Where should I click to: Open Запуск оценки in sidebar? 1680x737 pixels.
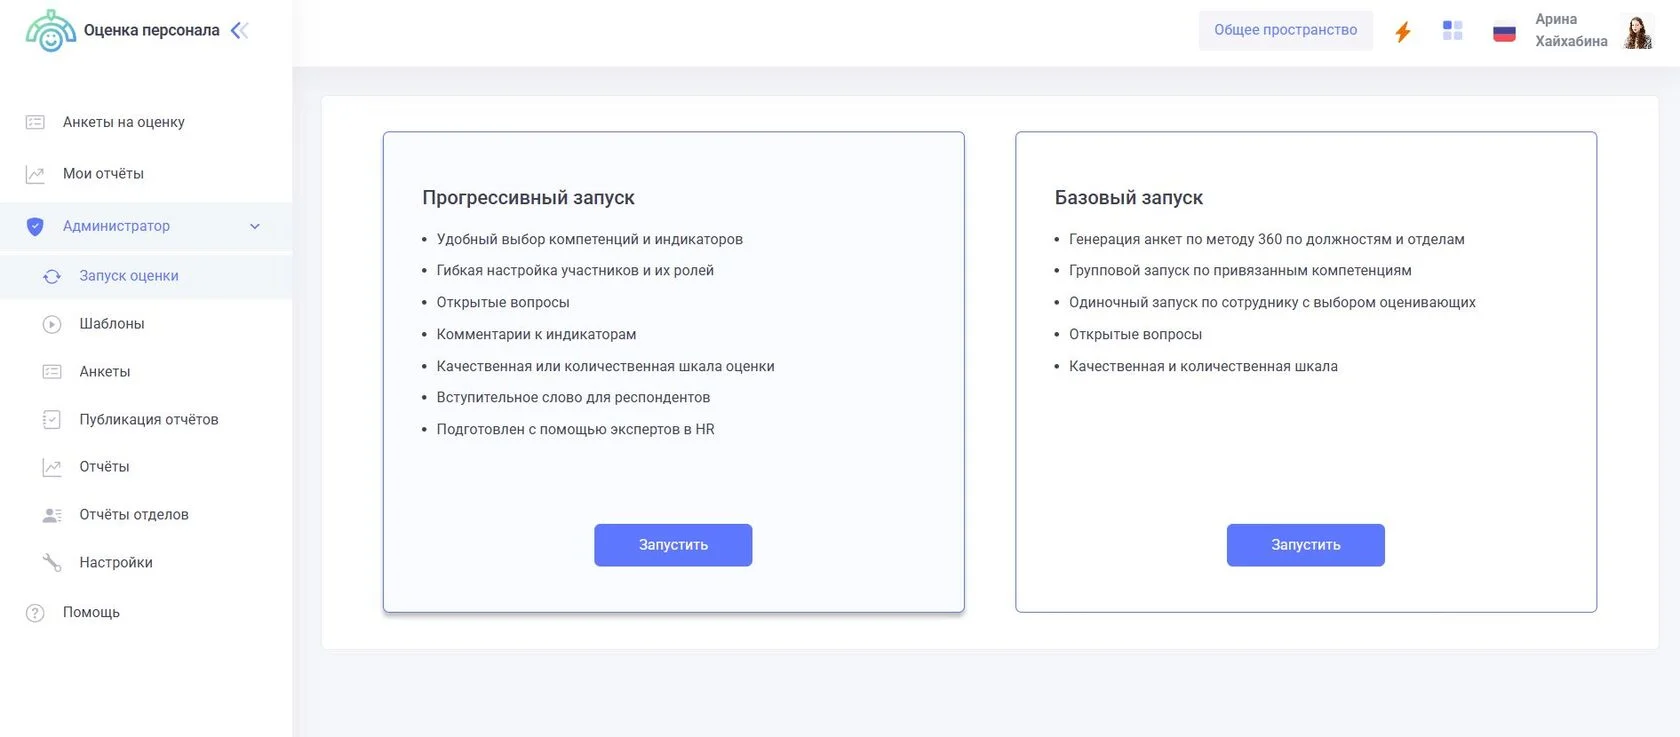click(129, 276)
